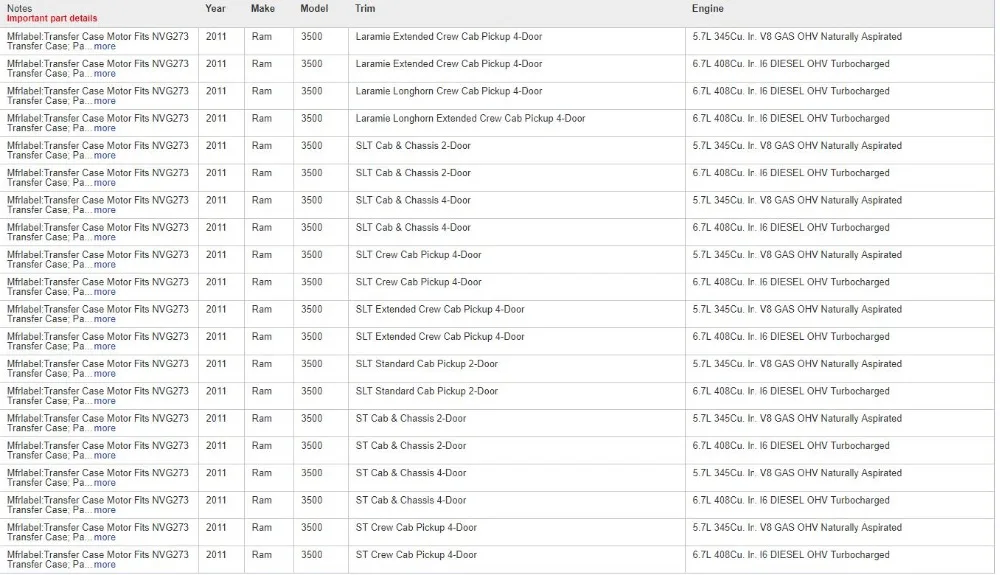
Task: Expand notes for SLT Cab & Chassis 2-Door 5.7L row
Action: [105, 156]
